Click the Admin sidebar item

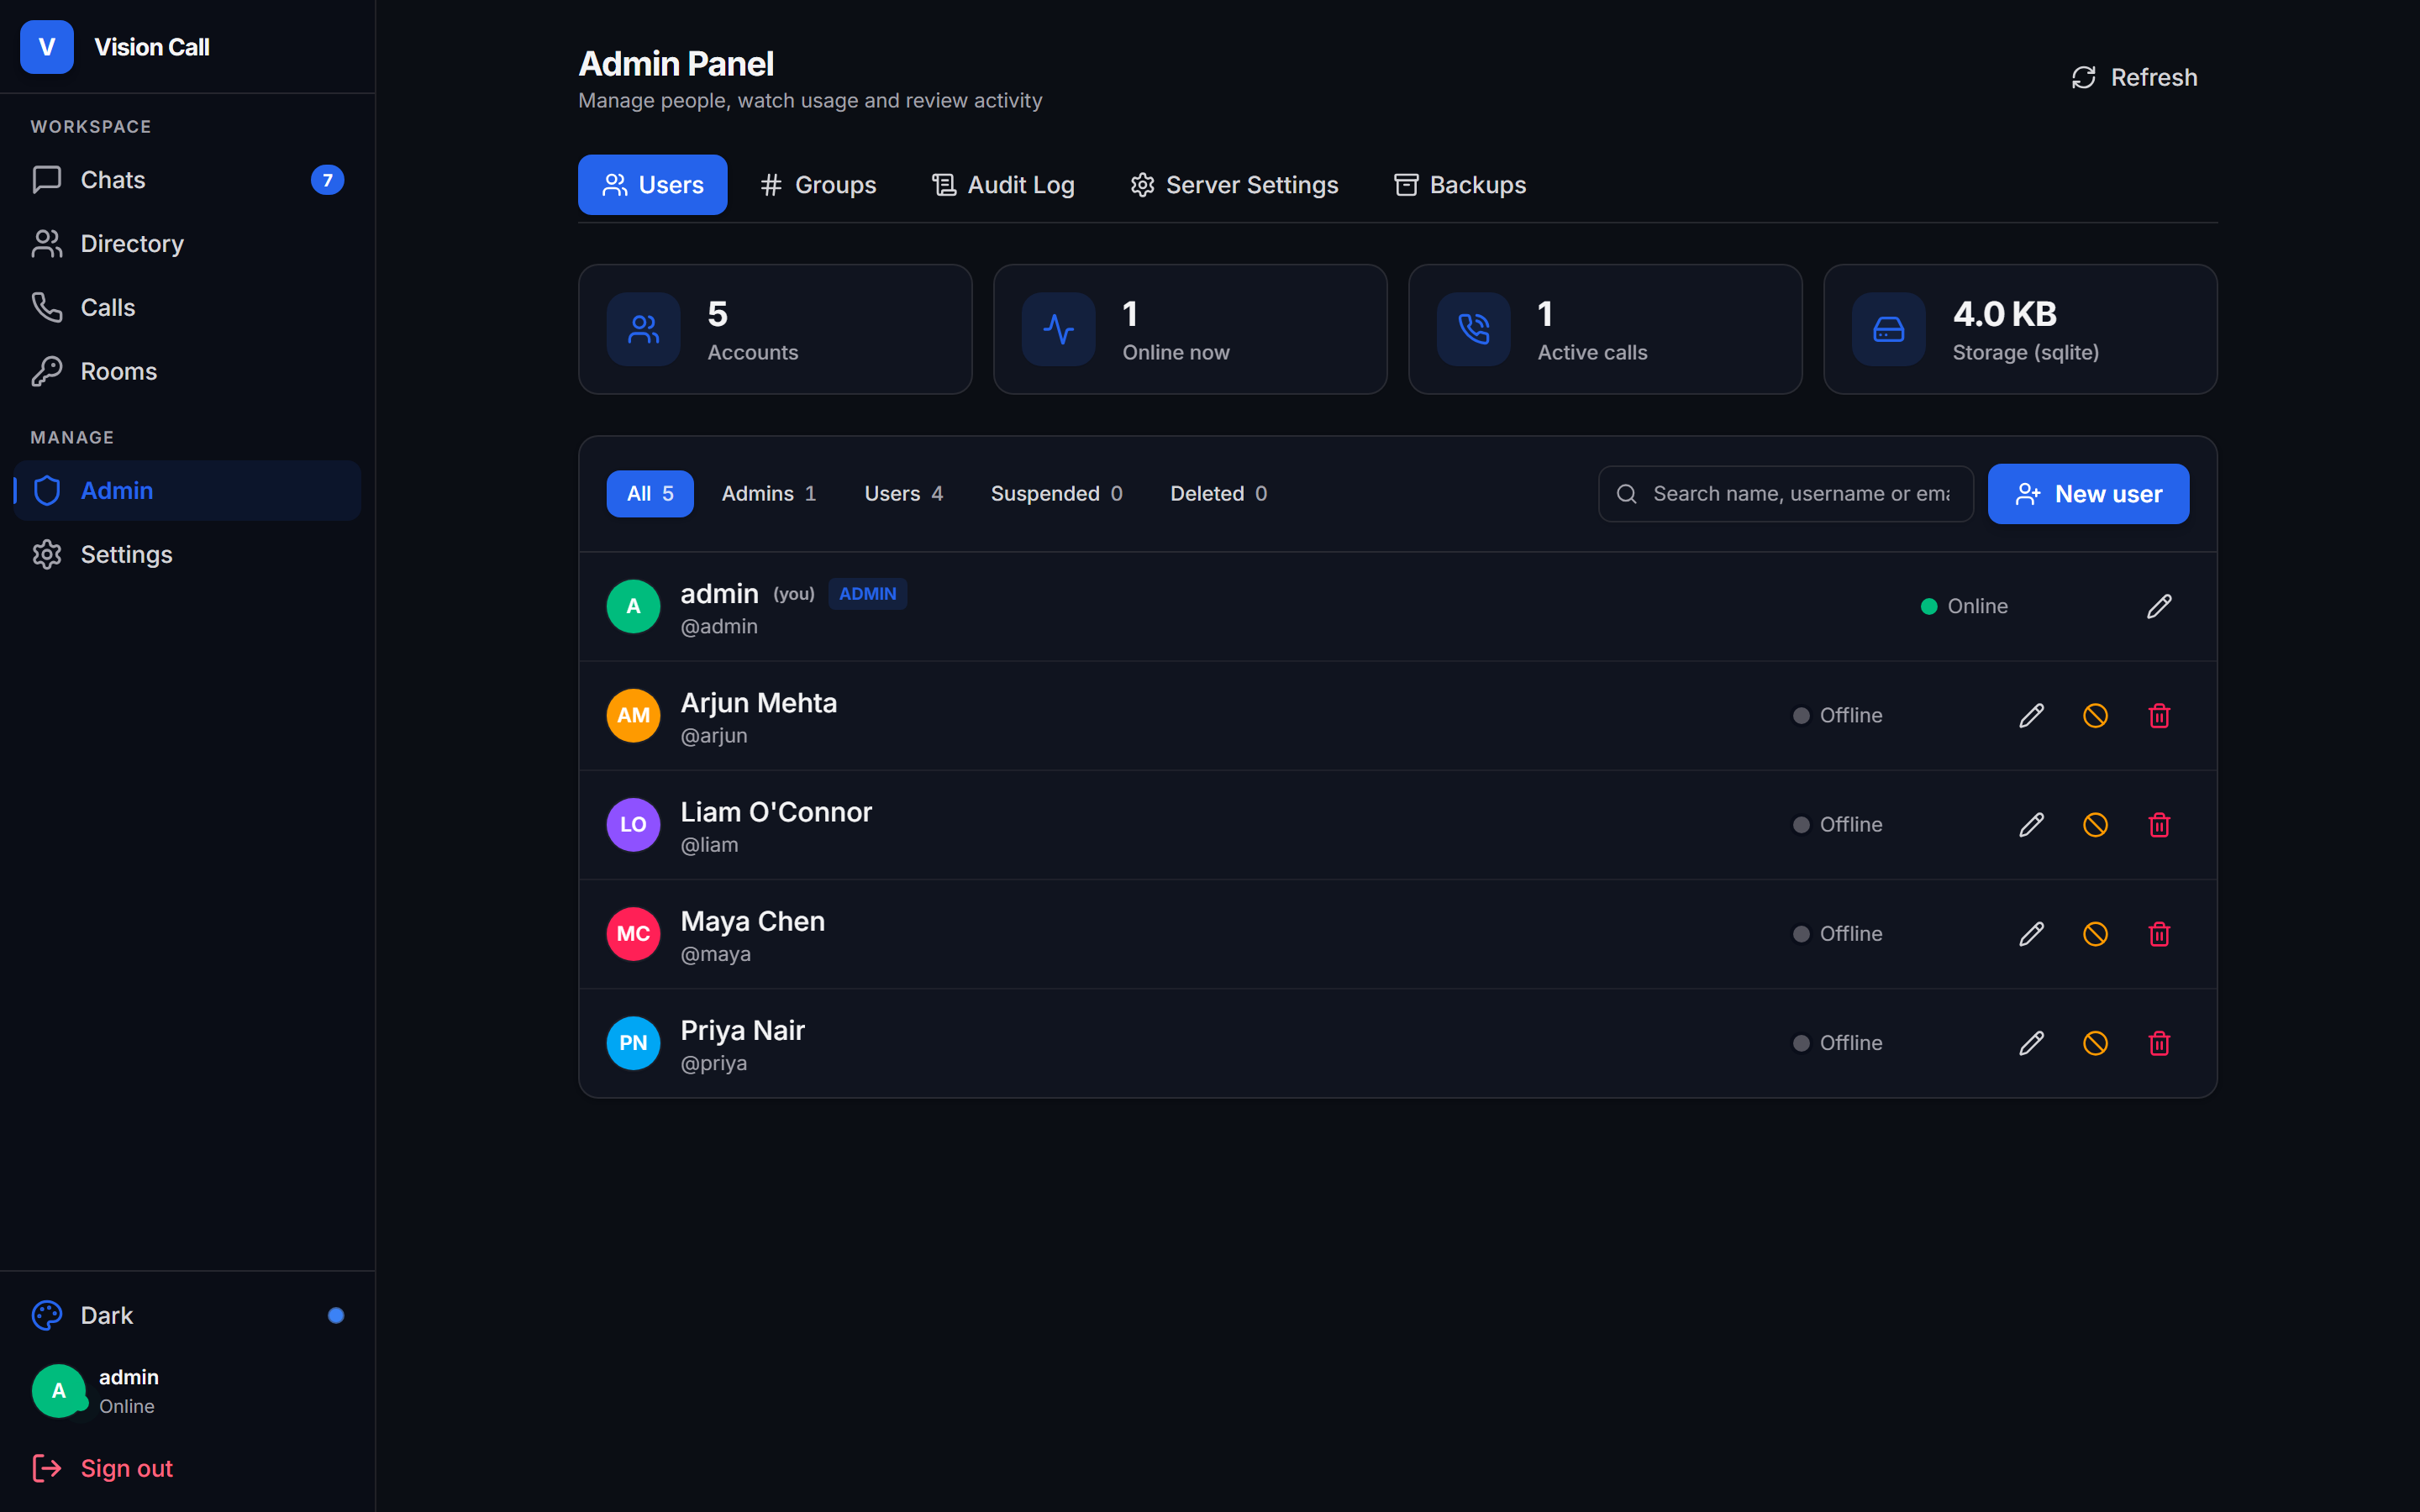[x=187, y=490]
